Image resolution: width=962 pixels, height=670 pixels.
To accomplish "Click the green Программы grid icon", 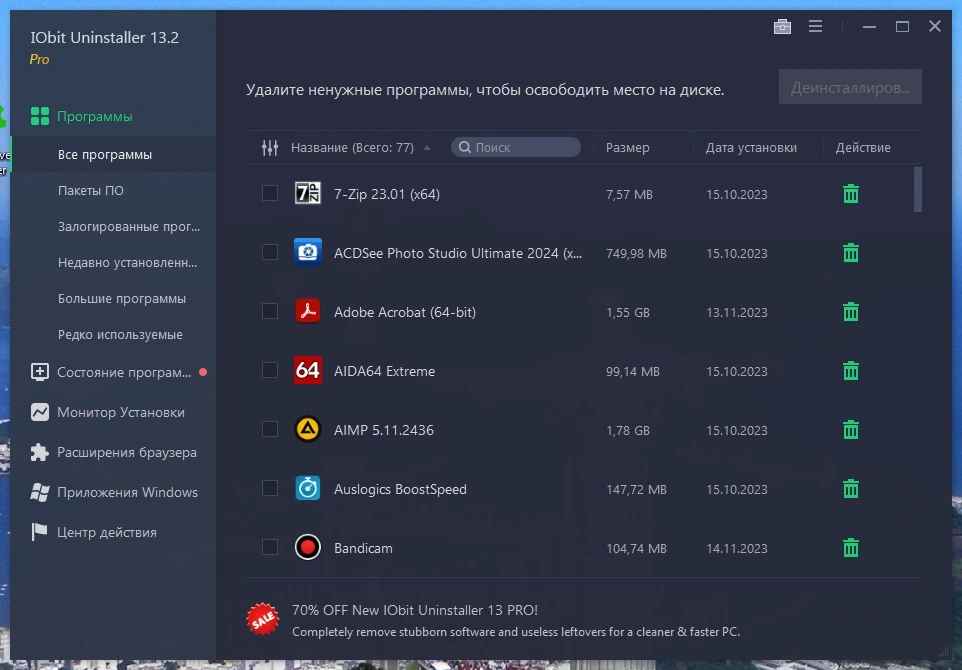I will [40, 116].
